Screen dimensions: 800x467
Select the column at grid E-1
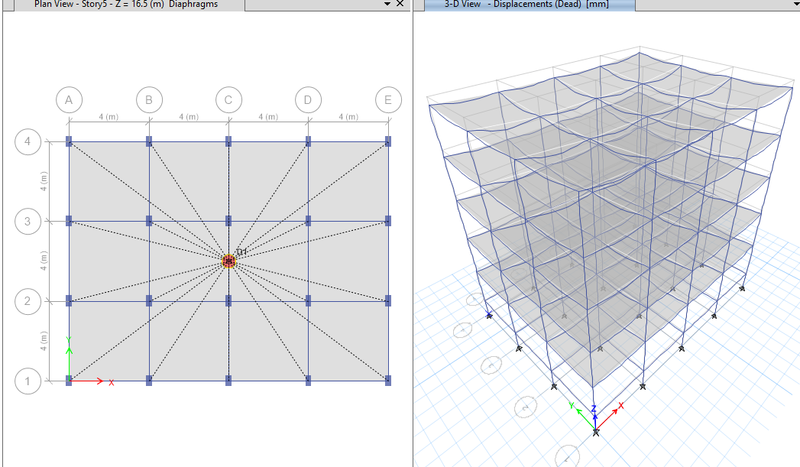(x=388, y=381)
